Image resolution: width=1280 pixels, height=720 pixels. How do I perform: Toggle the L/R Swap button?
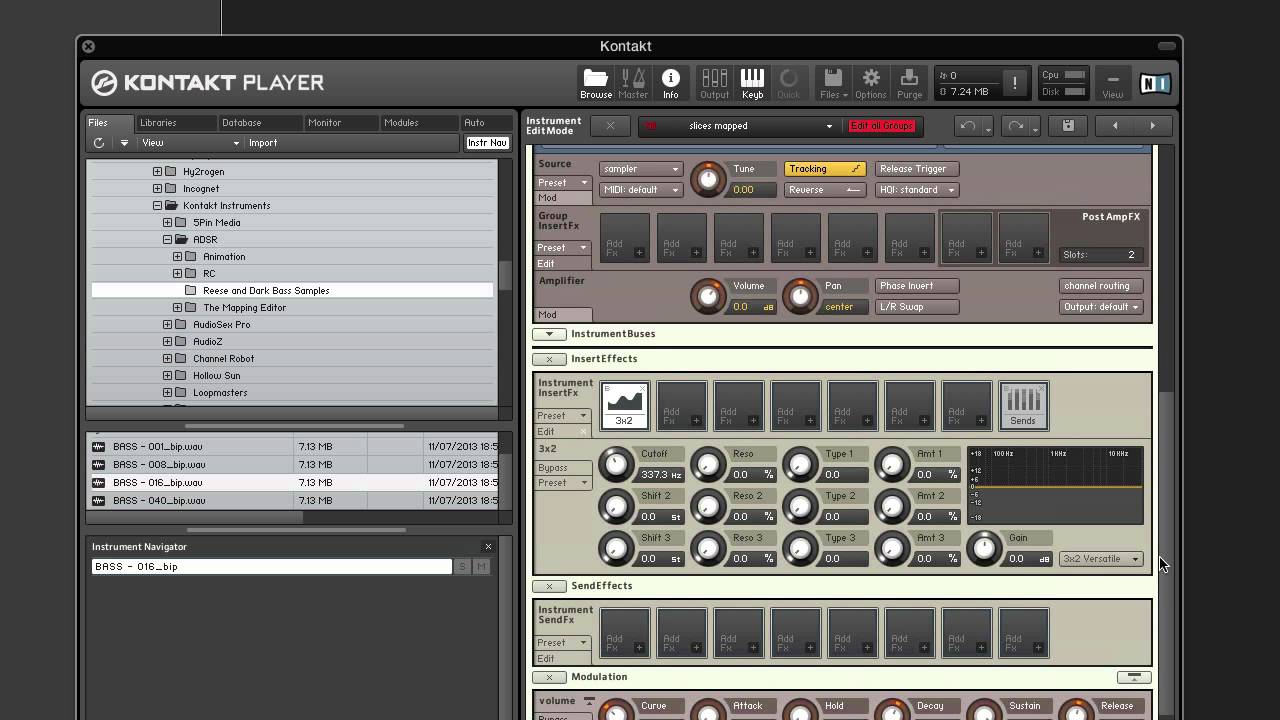click(916, 307)
